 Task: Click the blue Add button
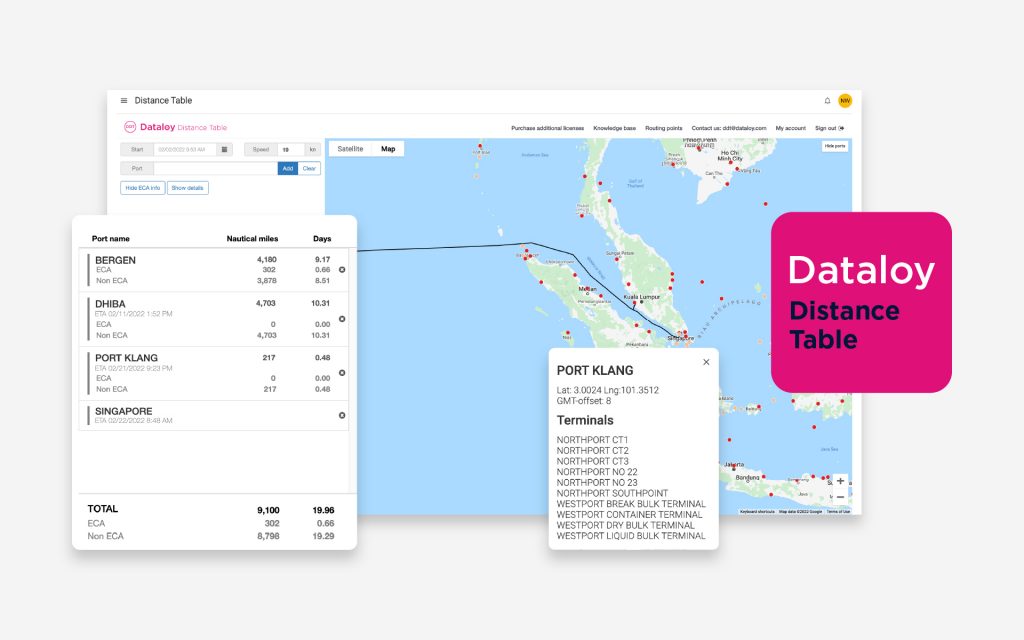[x=289, y=168]
